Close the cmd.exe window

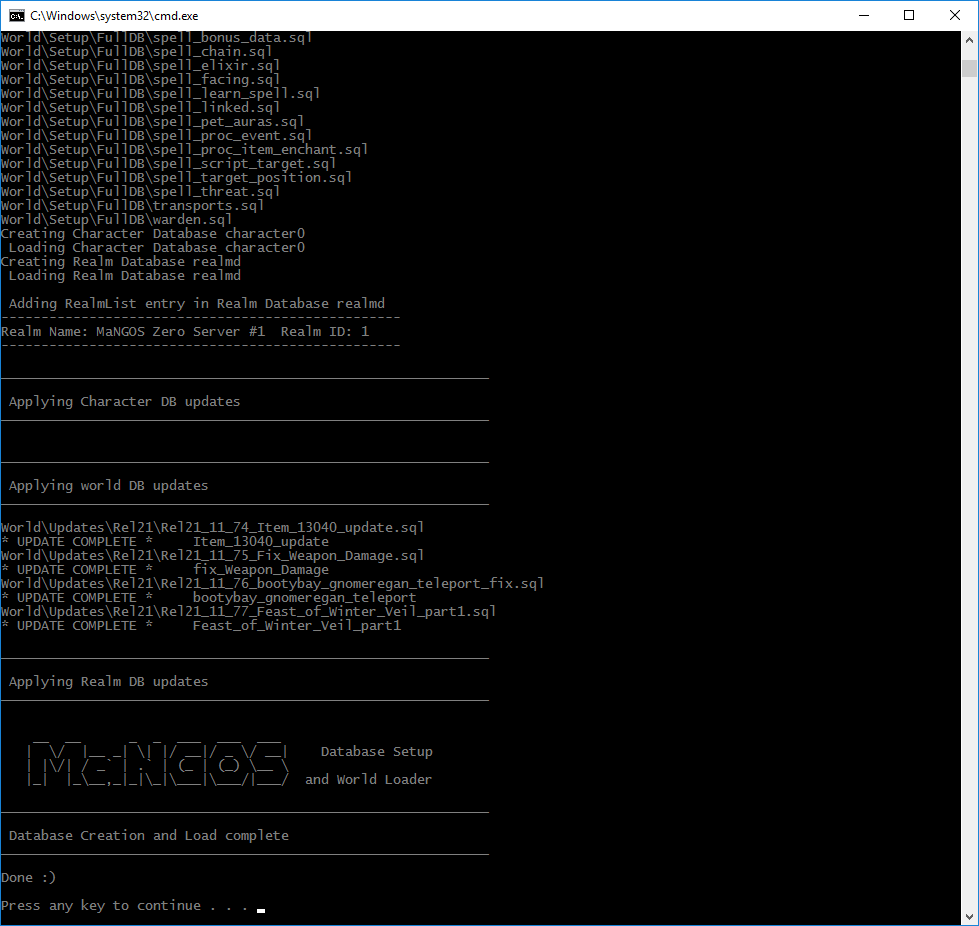[x=955, y=16]
